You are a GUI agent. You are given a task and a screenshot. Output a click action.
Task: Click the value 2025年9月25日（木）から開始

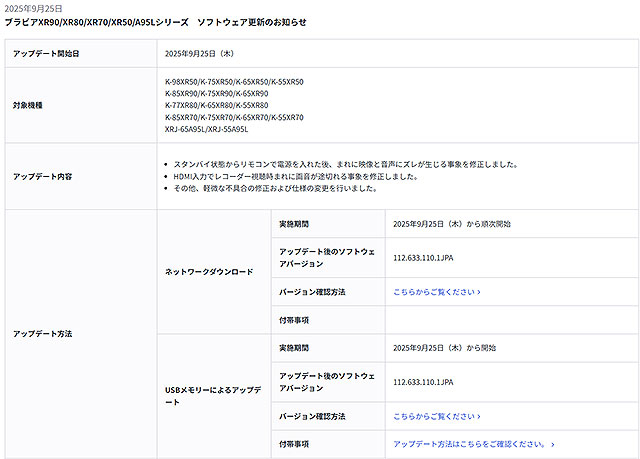click(x=444, y=348)
